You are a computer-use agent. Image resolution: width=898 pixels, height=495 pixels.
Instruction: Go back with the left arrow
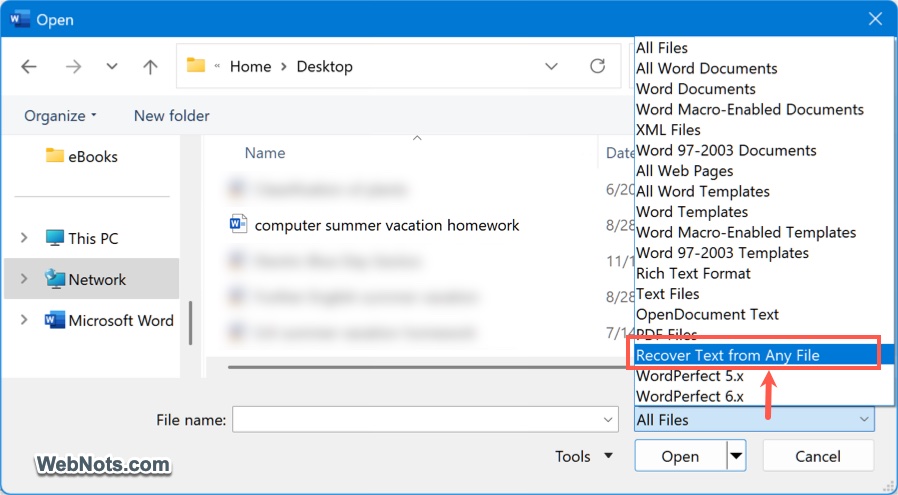[x=29, y=66]
